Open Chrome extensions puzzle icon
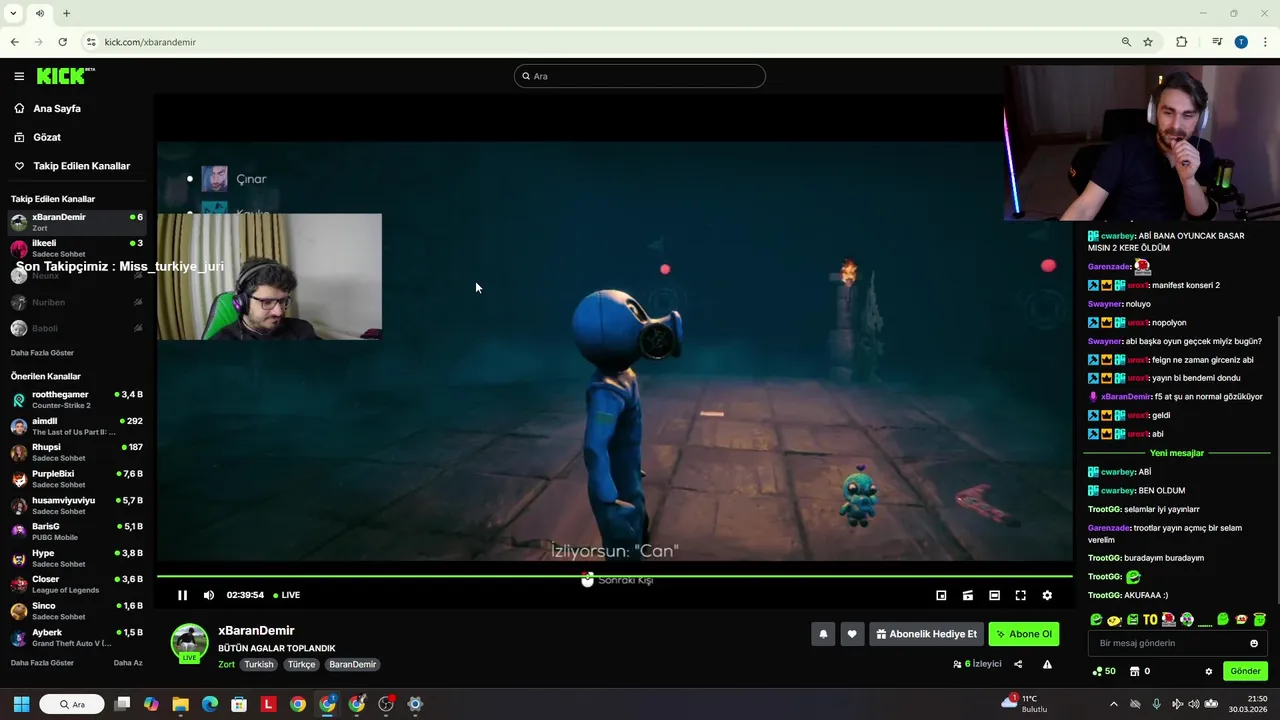Viewport: 1280px width, 720px height. tap(1181, 42)
